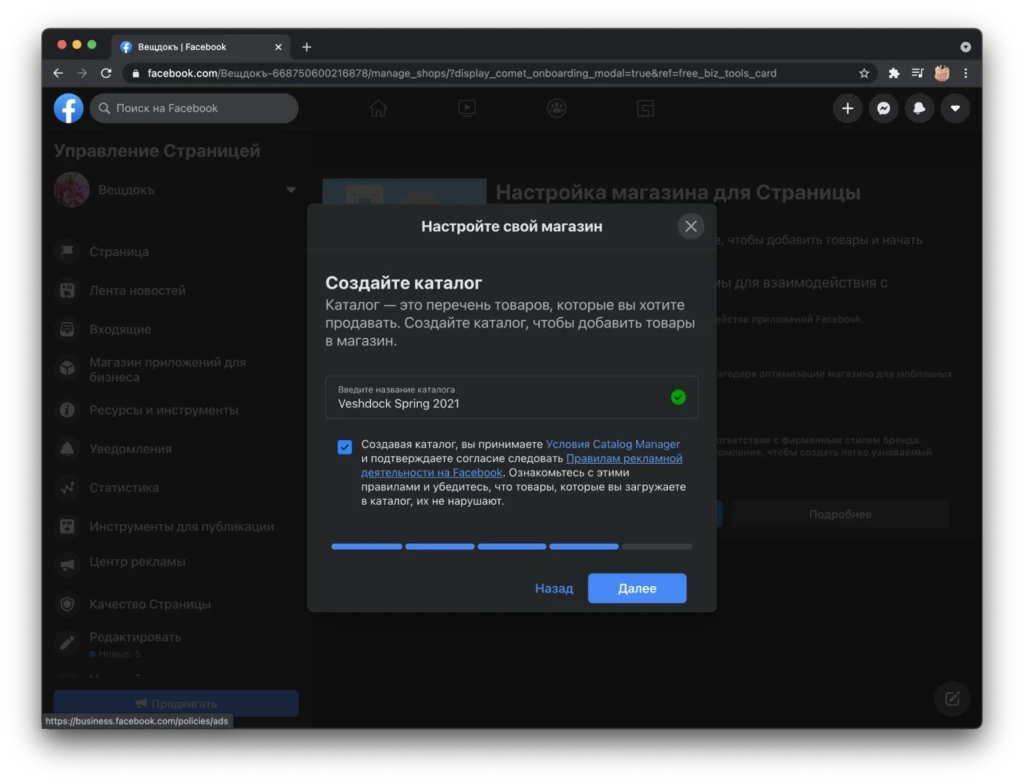Click the browser address bar URL
Viewport: 1024px width, 784px height.
(x=462, y=73)
